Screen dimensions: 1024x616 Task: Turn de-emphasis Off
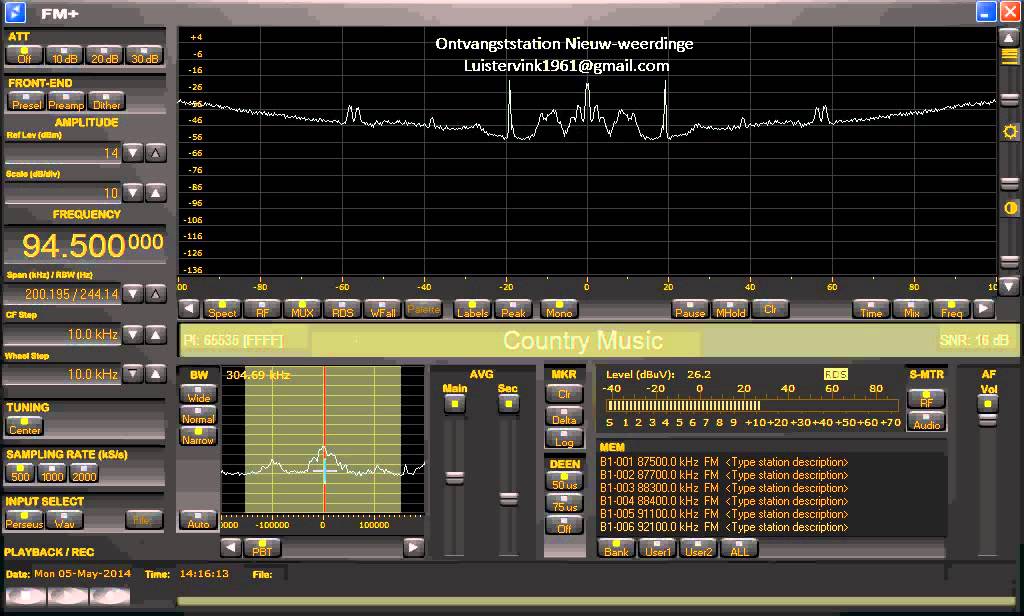click(x=564, y=525)
